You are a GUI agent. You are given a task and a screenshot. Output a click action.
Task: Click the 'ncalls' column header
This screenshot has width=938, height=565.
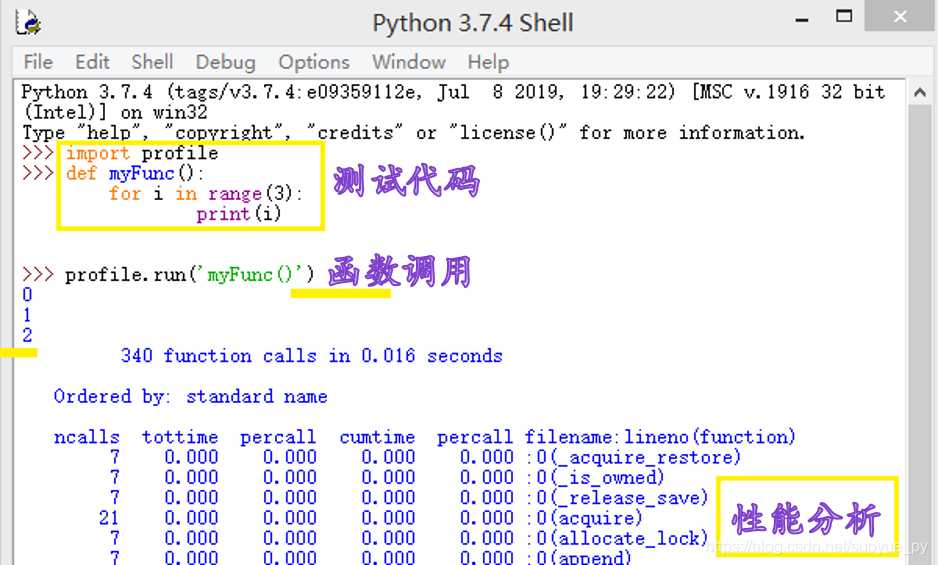87,437
